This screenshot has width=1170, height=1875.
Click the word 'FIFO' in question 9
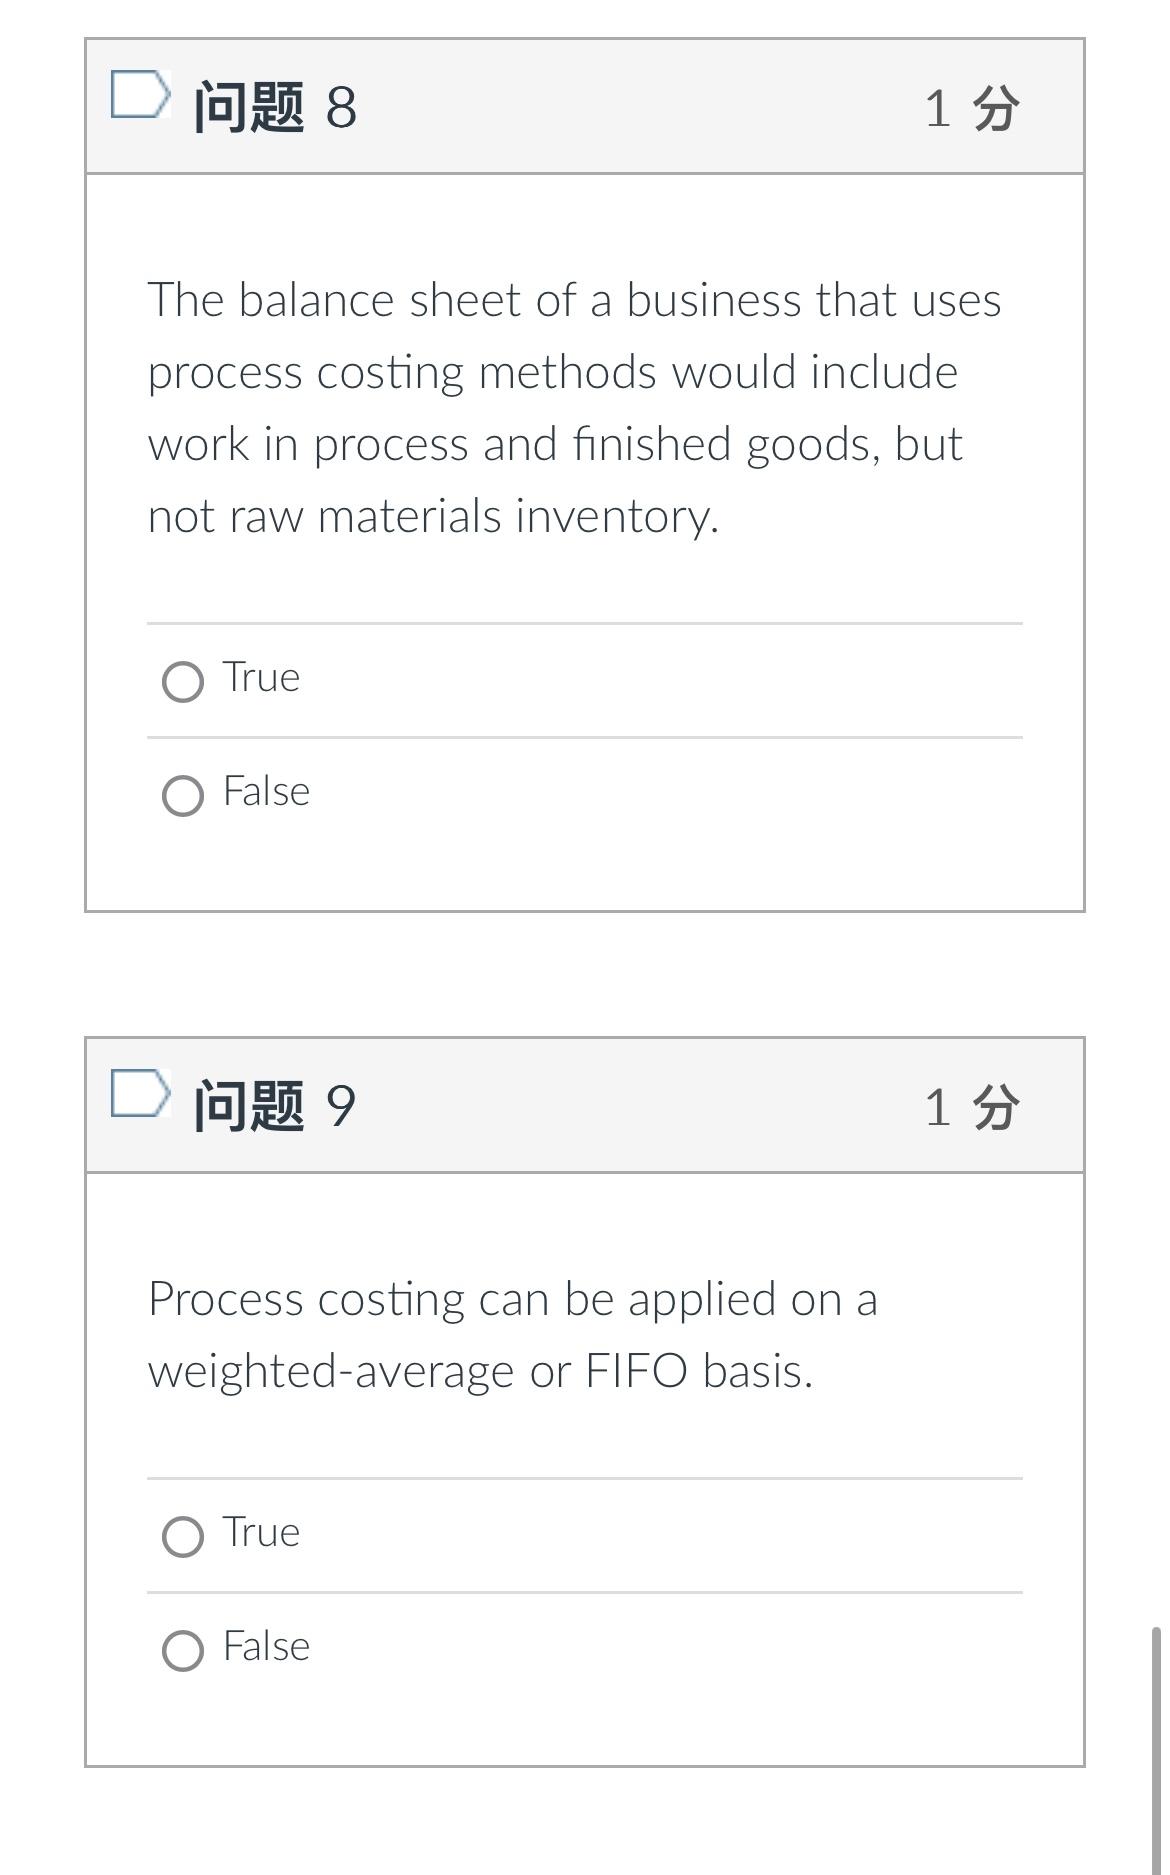point(636,1370)
